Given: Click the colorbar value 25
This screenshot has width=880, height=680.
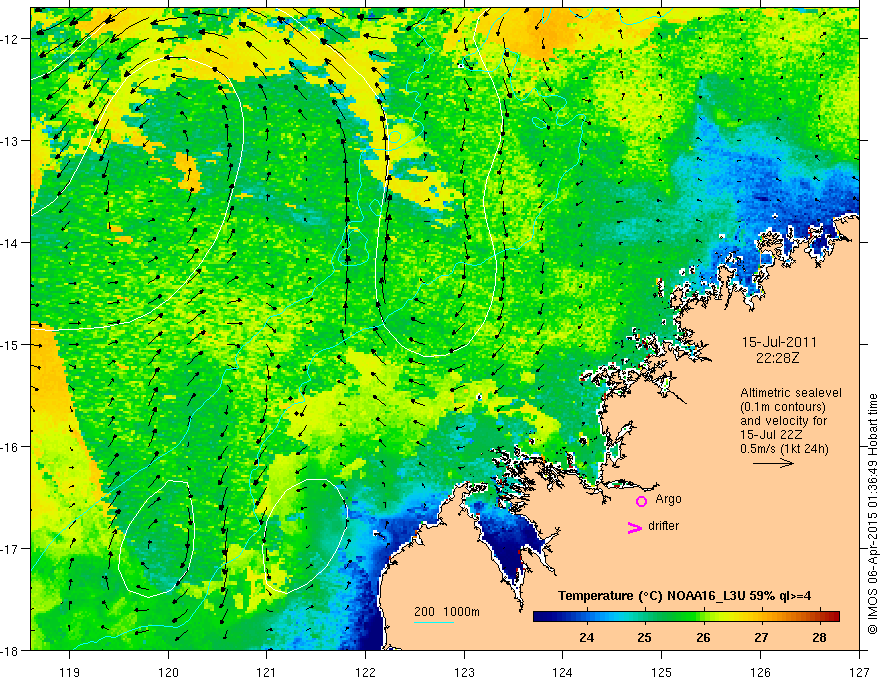Looking at the screenshot, I should (x=644, y=637).
